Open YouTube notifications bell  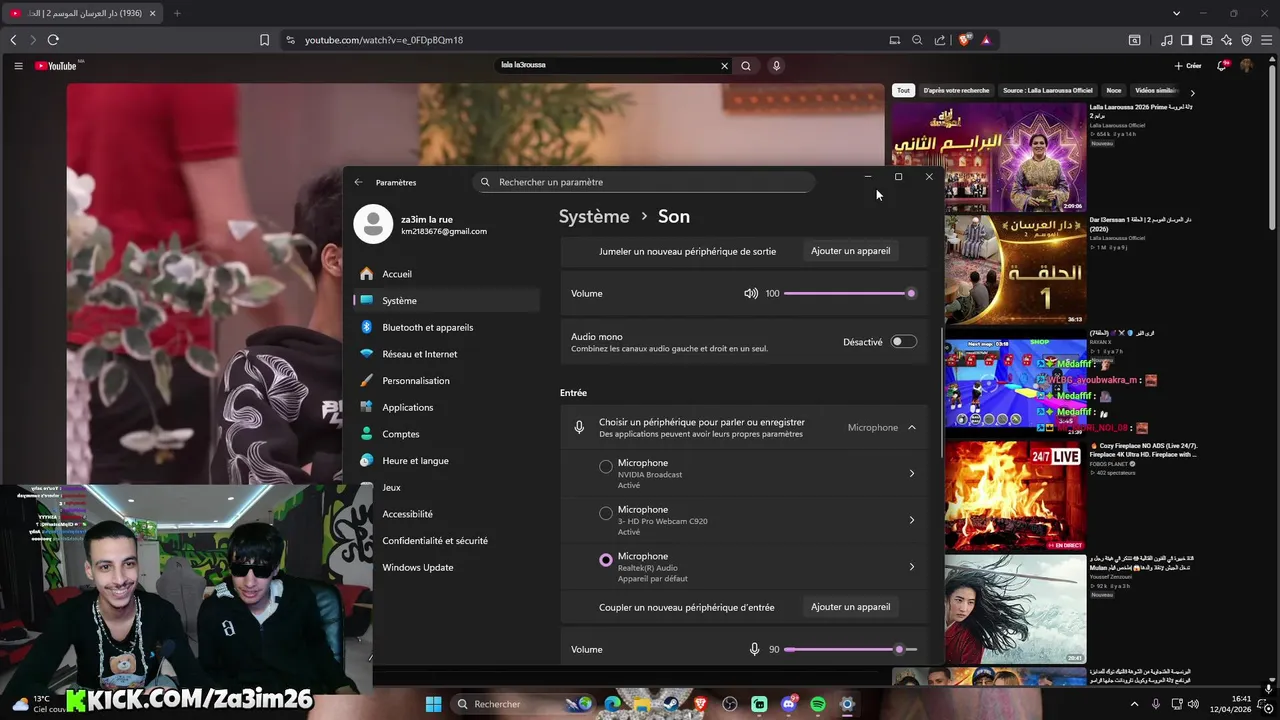coord(1221,66)
